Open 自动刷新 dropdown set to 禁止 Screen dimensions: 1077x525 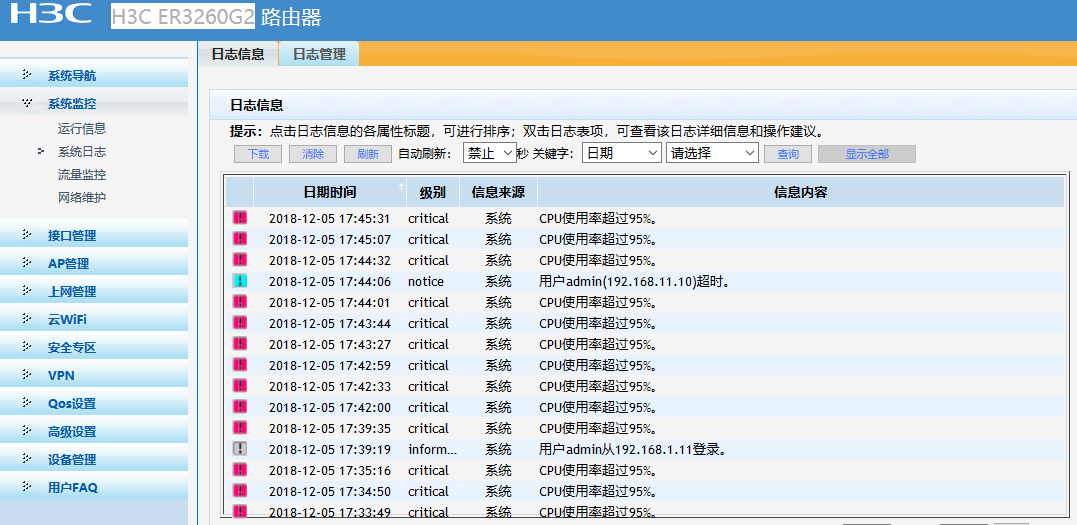[490, 153]
